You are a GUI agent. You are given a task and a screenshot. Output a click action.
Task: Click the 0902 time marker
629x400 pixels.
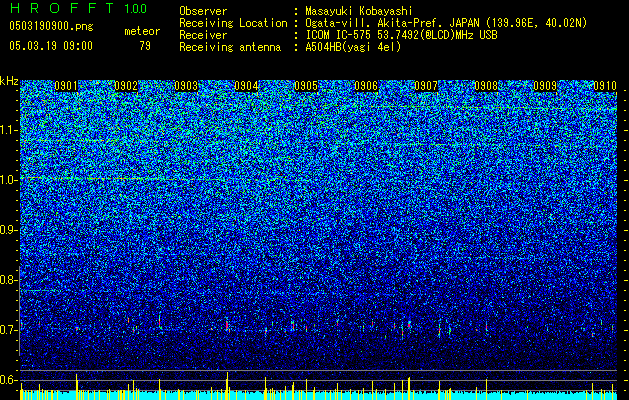click(x=126, y=86)
